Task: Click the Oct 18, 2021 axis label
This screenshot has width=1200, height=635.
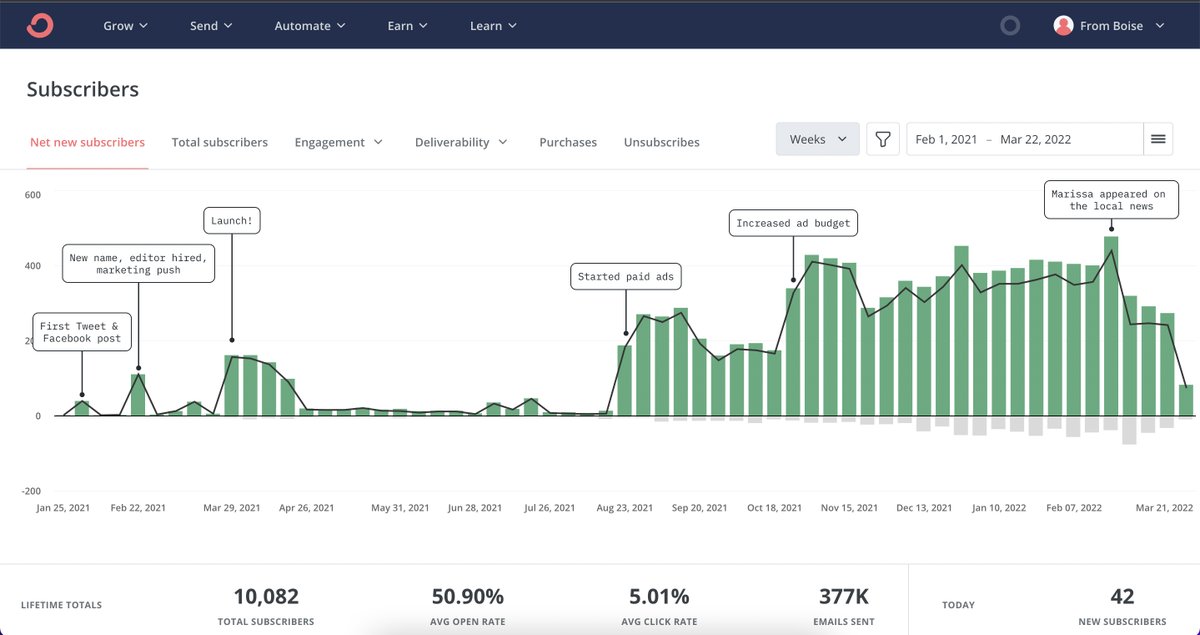Action: coord(774,508)
